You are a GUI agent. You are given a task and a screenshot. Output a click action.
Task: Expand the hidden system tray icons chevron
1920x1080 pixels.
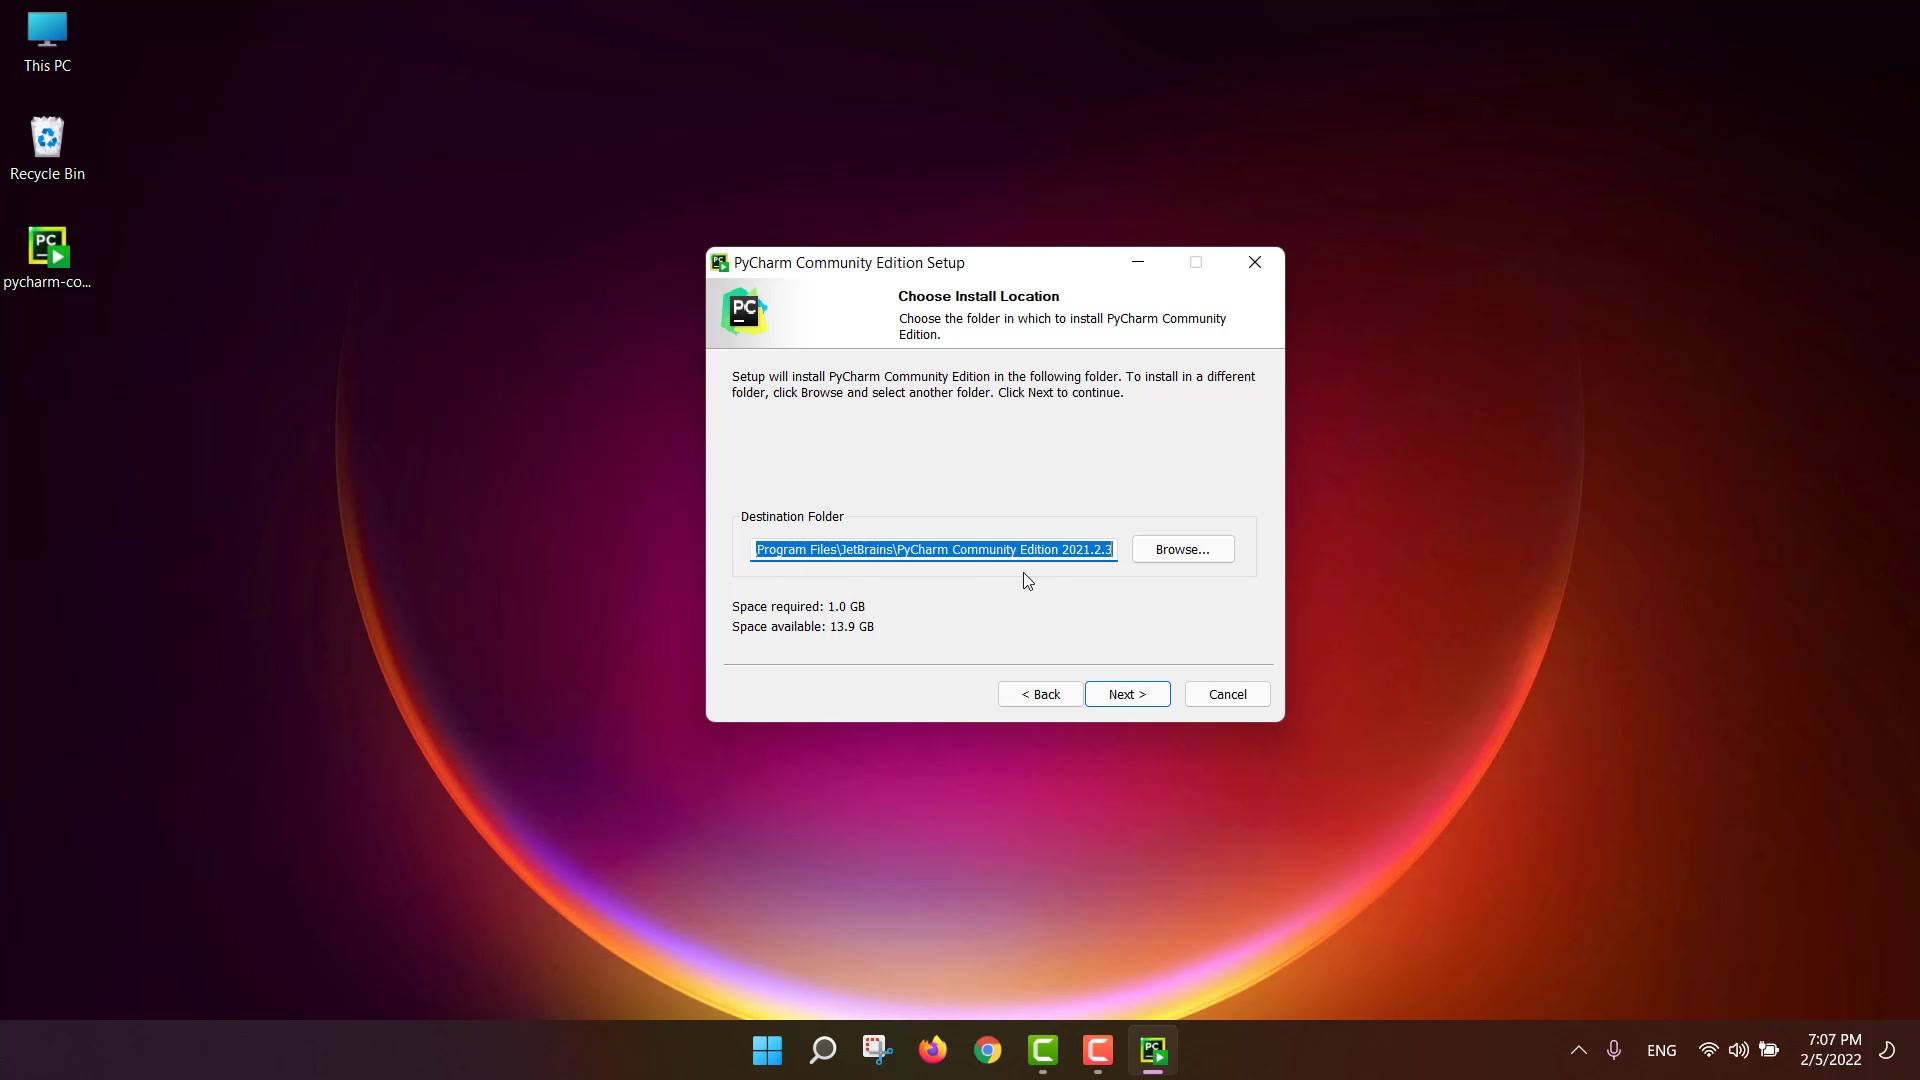point(1578,1050)
